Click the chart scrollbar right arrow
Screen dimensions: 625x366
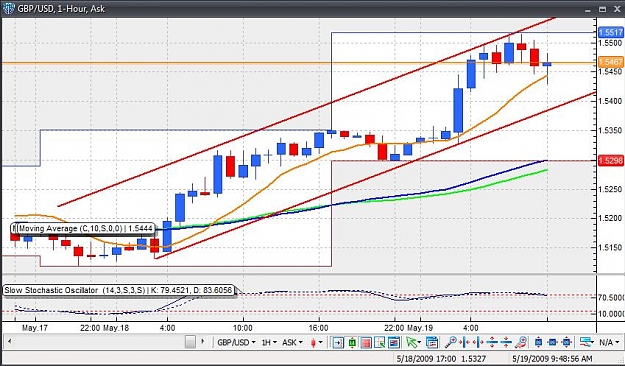(203, 342)
